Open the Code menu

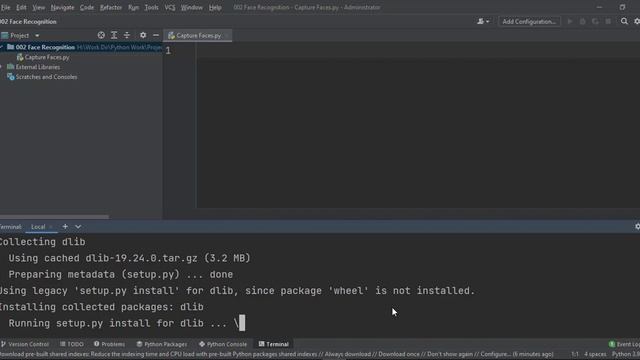coord(87,7)
